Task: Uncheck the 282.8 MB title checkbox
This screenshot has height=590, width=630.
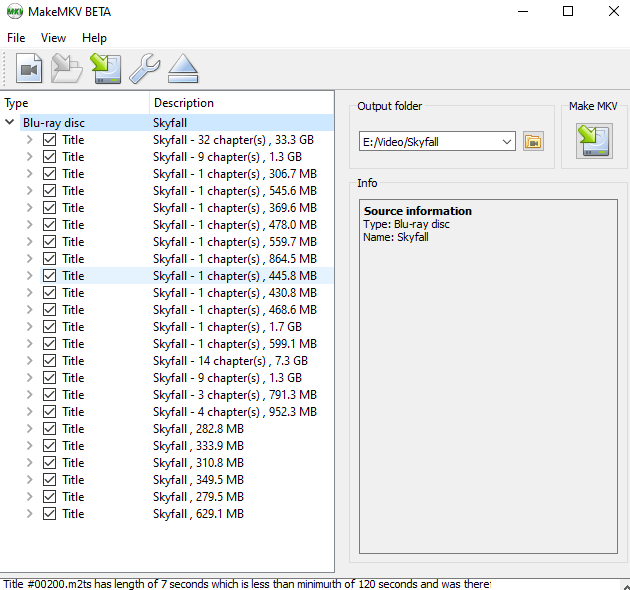Action: click(x=49, y=429)
